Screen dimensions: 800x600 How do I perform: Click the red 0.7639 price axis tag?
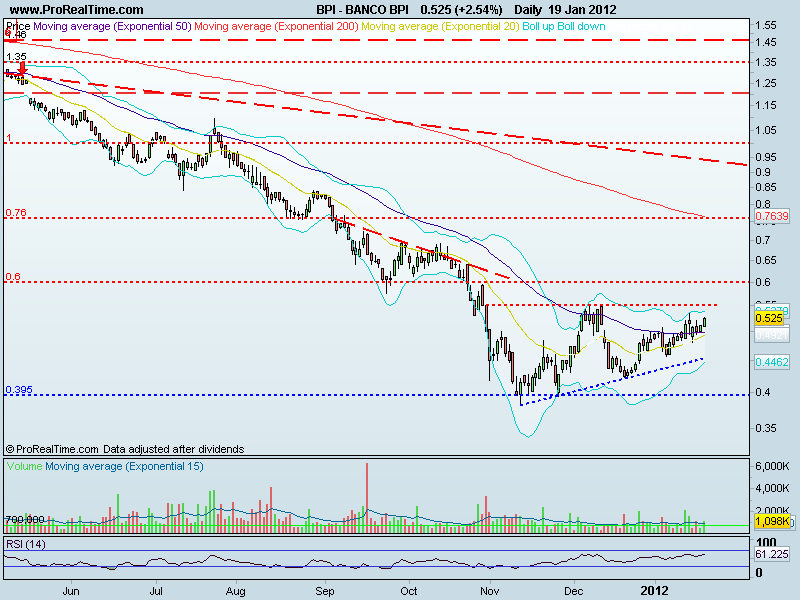tap(771, 216)
